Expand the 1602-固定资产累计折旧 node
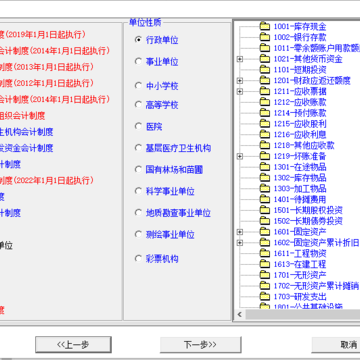 point(240,243)
